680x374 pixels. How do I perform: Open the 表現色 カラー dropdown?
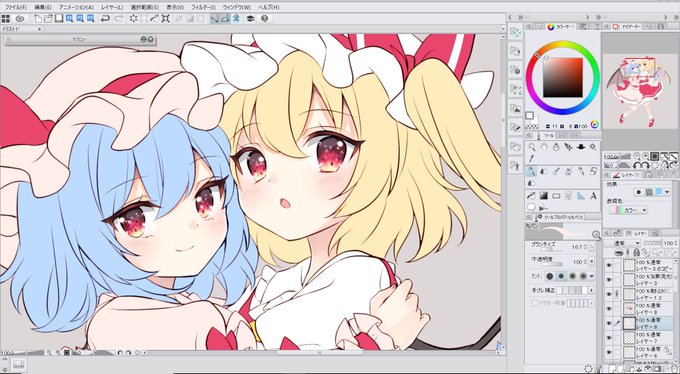(628, 210)
